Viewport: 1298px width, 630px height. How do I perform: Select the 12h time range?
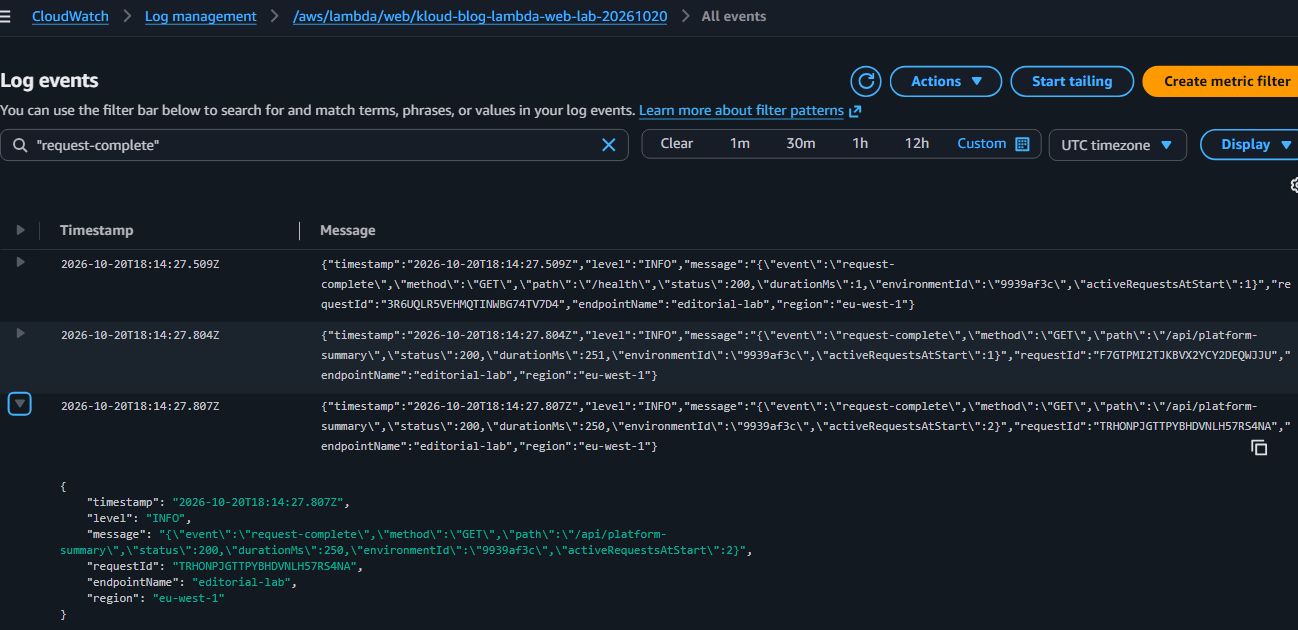[917, 144]
